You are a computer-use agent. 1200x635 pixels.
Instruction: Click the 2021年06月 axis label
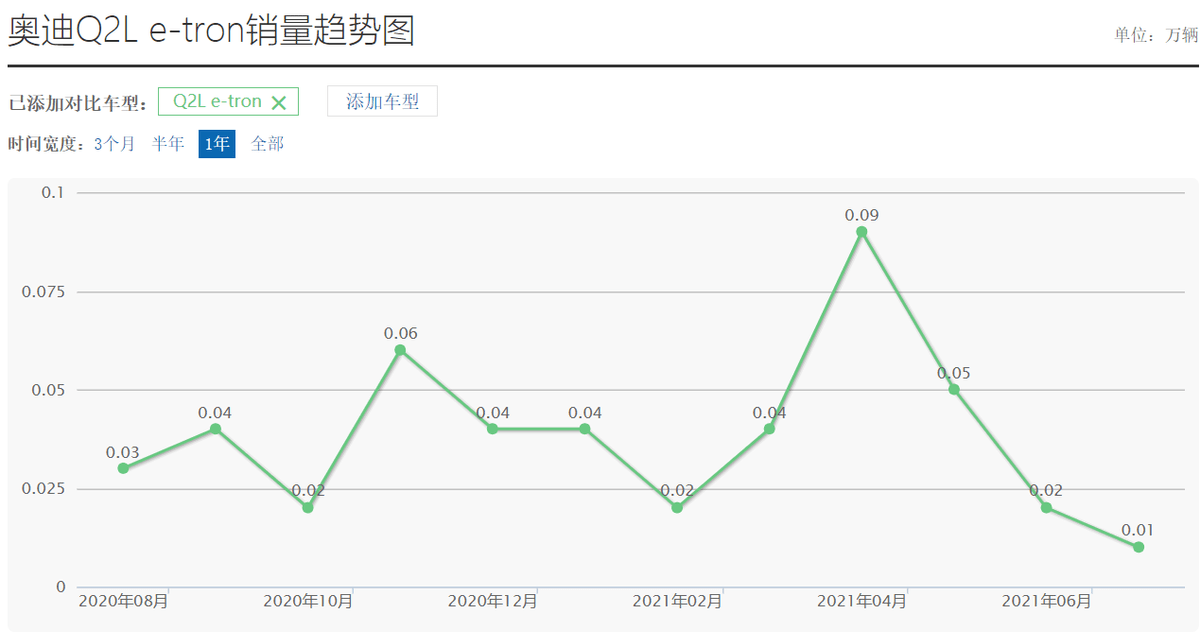point(1046,601)
